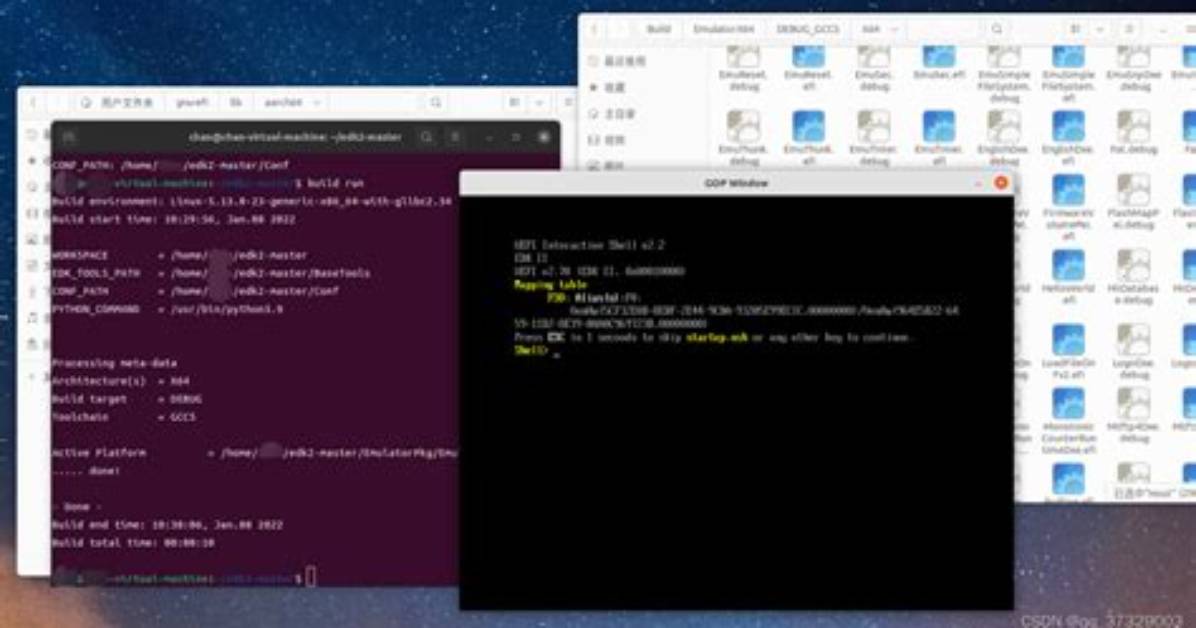Viewport: 1196px width, 628px height.
Task: Click 'Mapping table' text in UEFI shell
Action: click(x=550, y=285)
